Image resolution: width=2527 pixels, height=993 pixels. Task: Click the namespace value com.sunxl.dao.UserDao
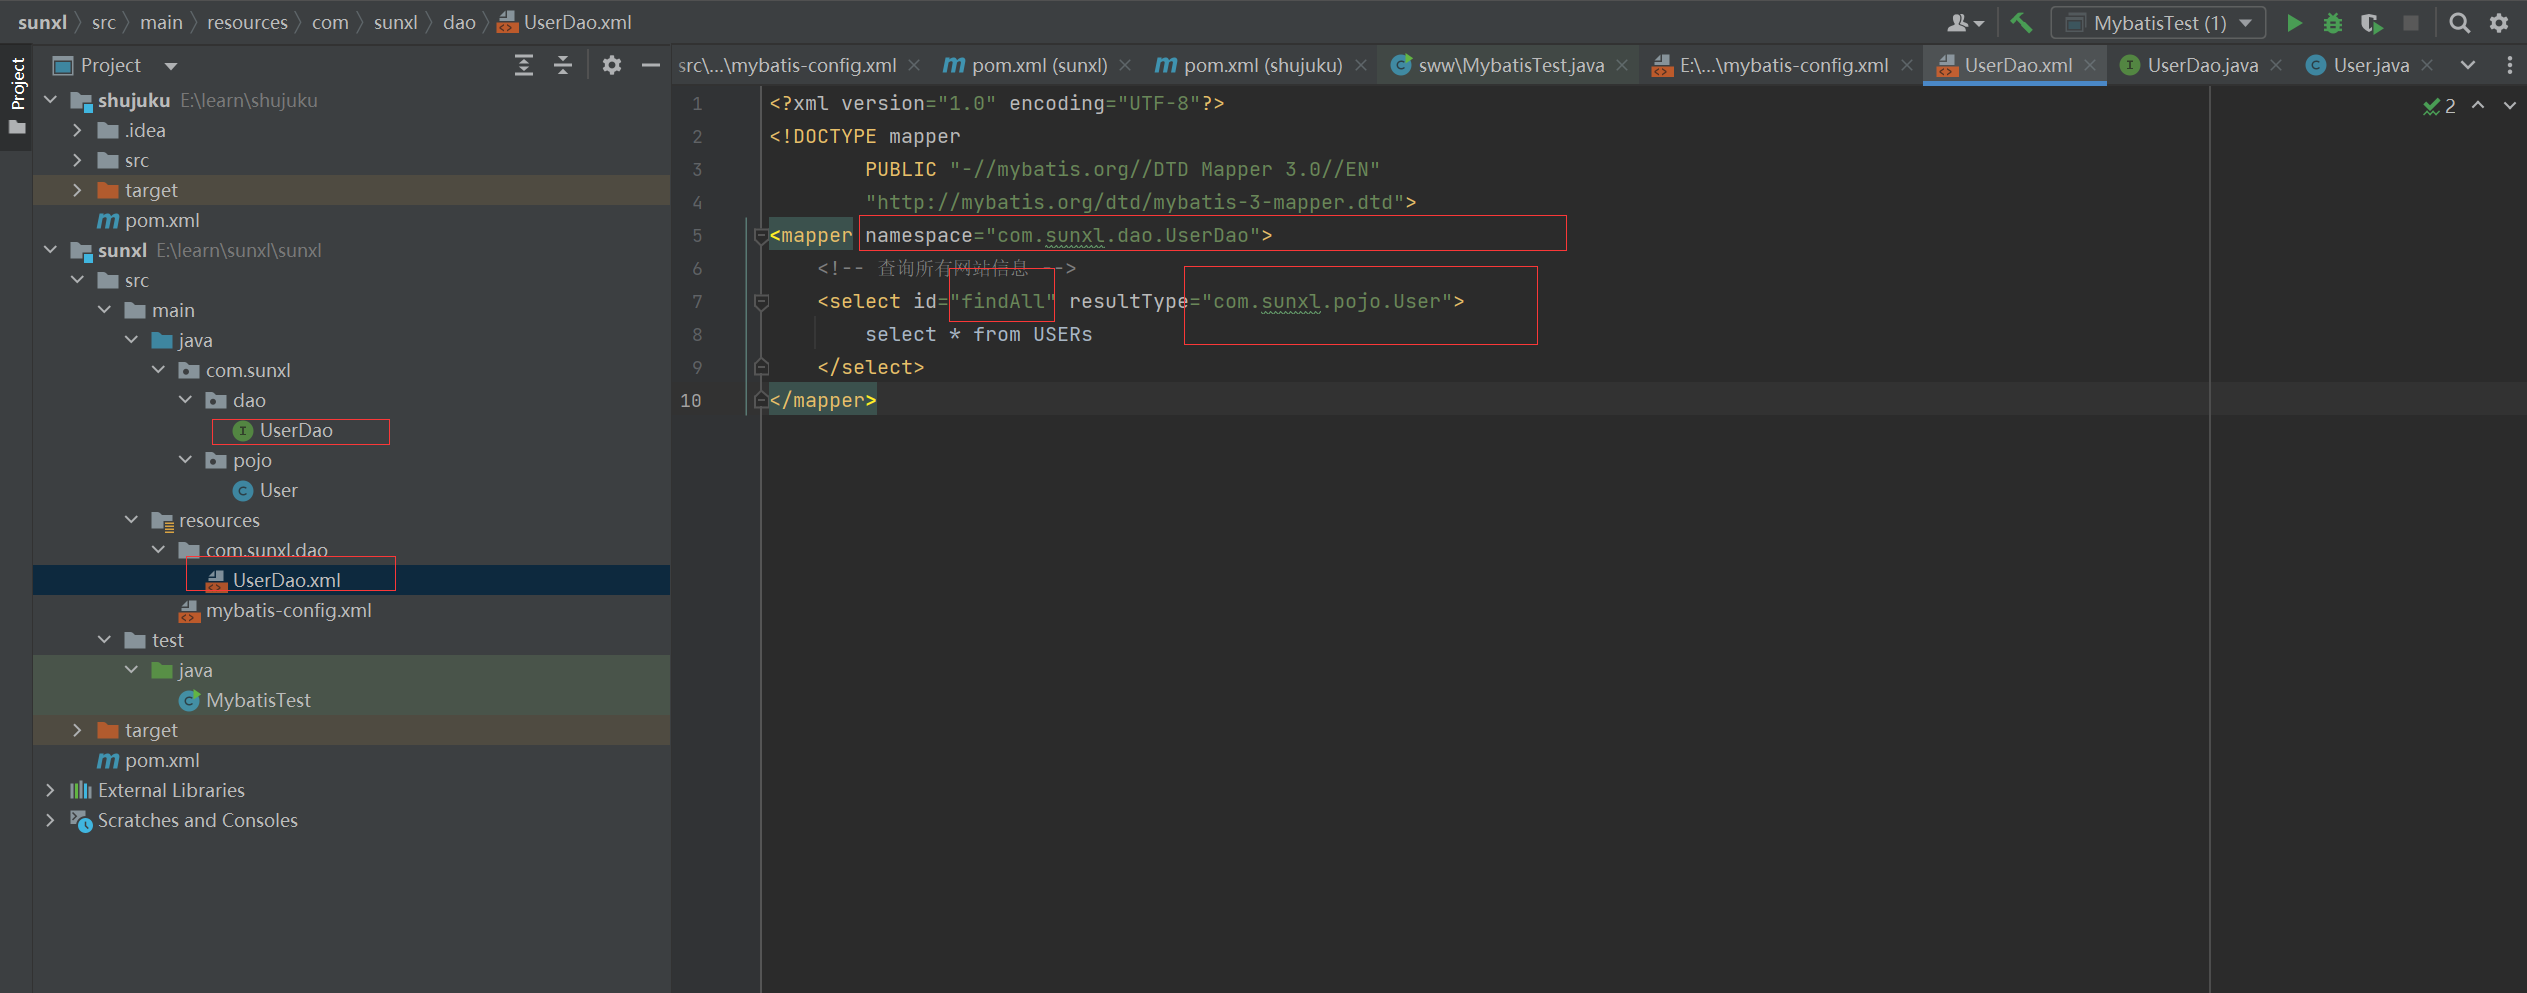coord(1123,236)
